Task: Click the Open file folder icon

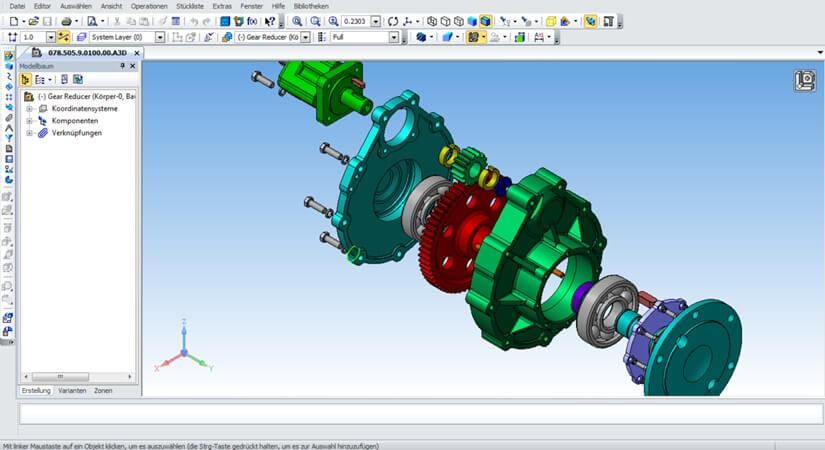Action: (33, 20)
